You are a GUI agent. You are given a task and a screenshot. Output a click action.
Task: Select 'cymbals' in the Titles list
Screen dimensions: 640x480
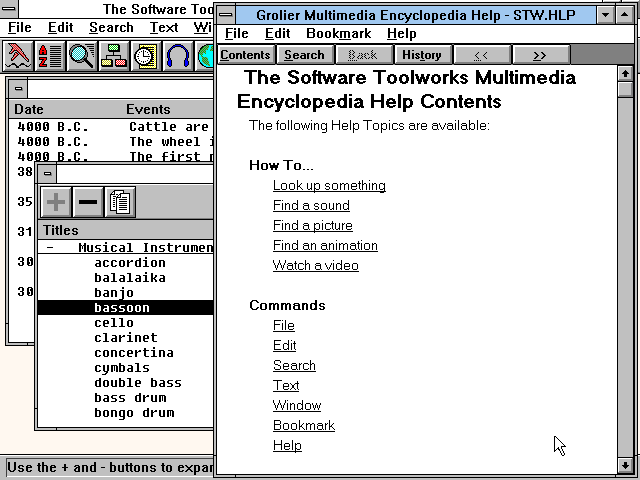pos(122,368)
